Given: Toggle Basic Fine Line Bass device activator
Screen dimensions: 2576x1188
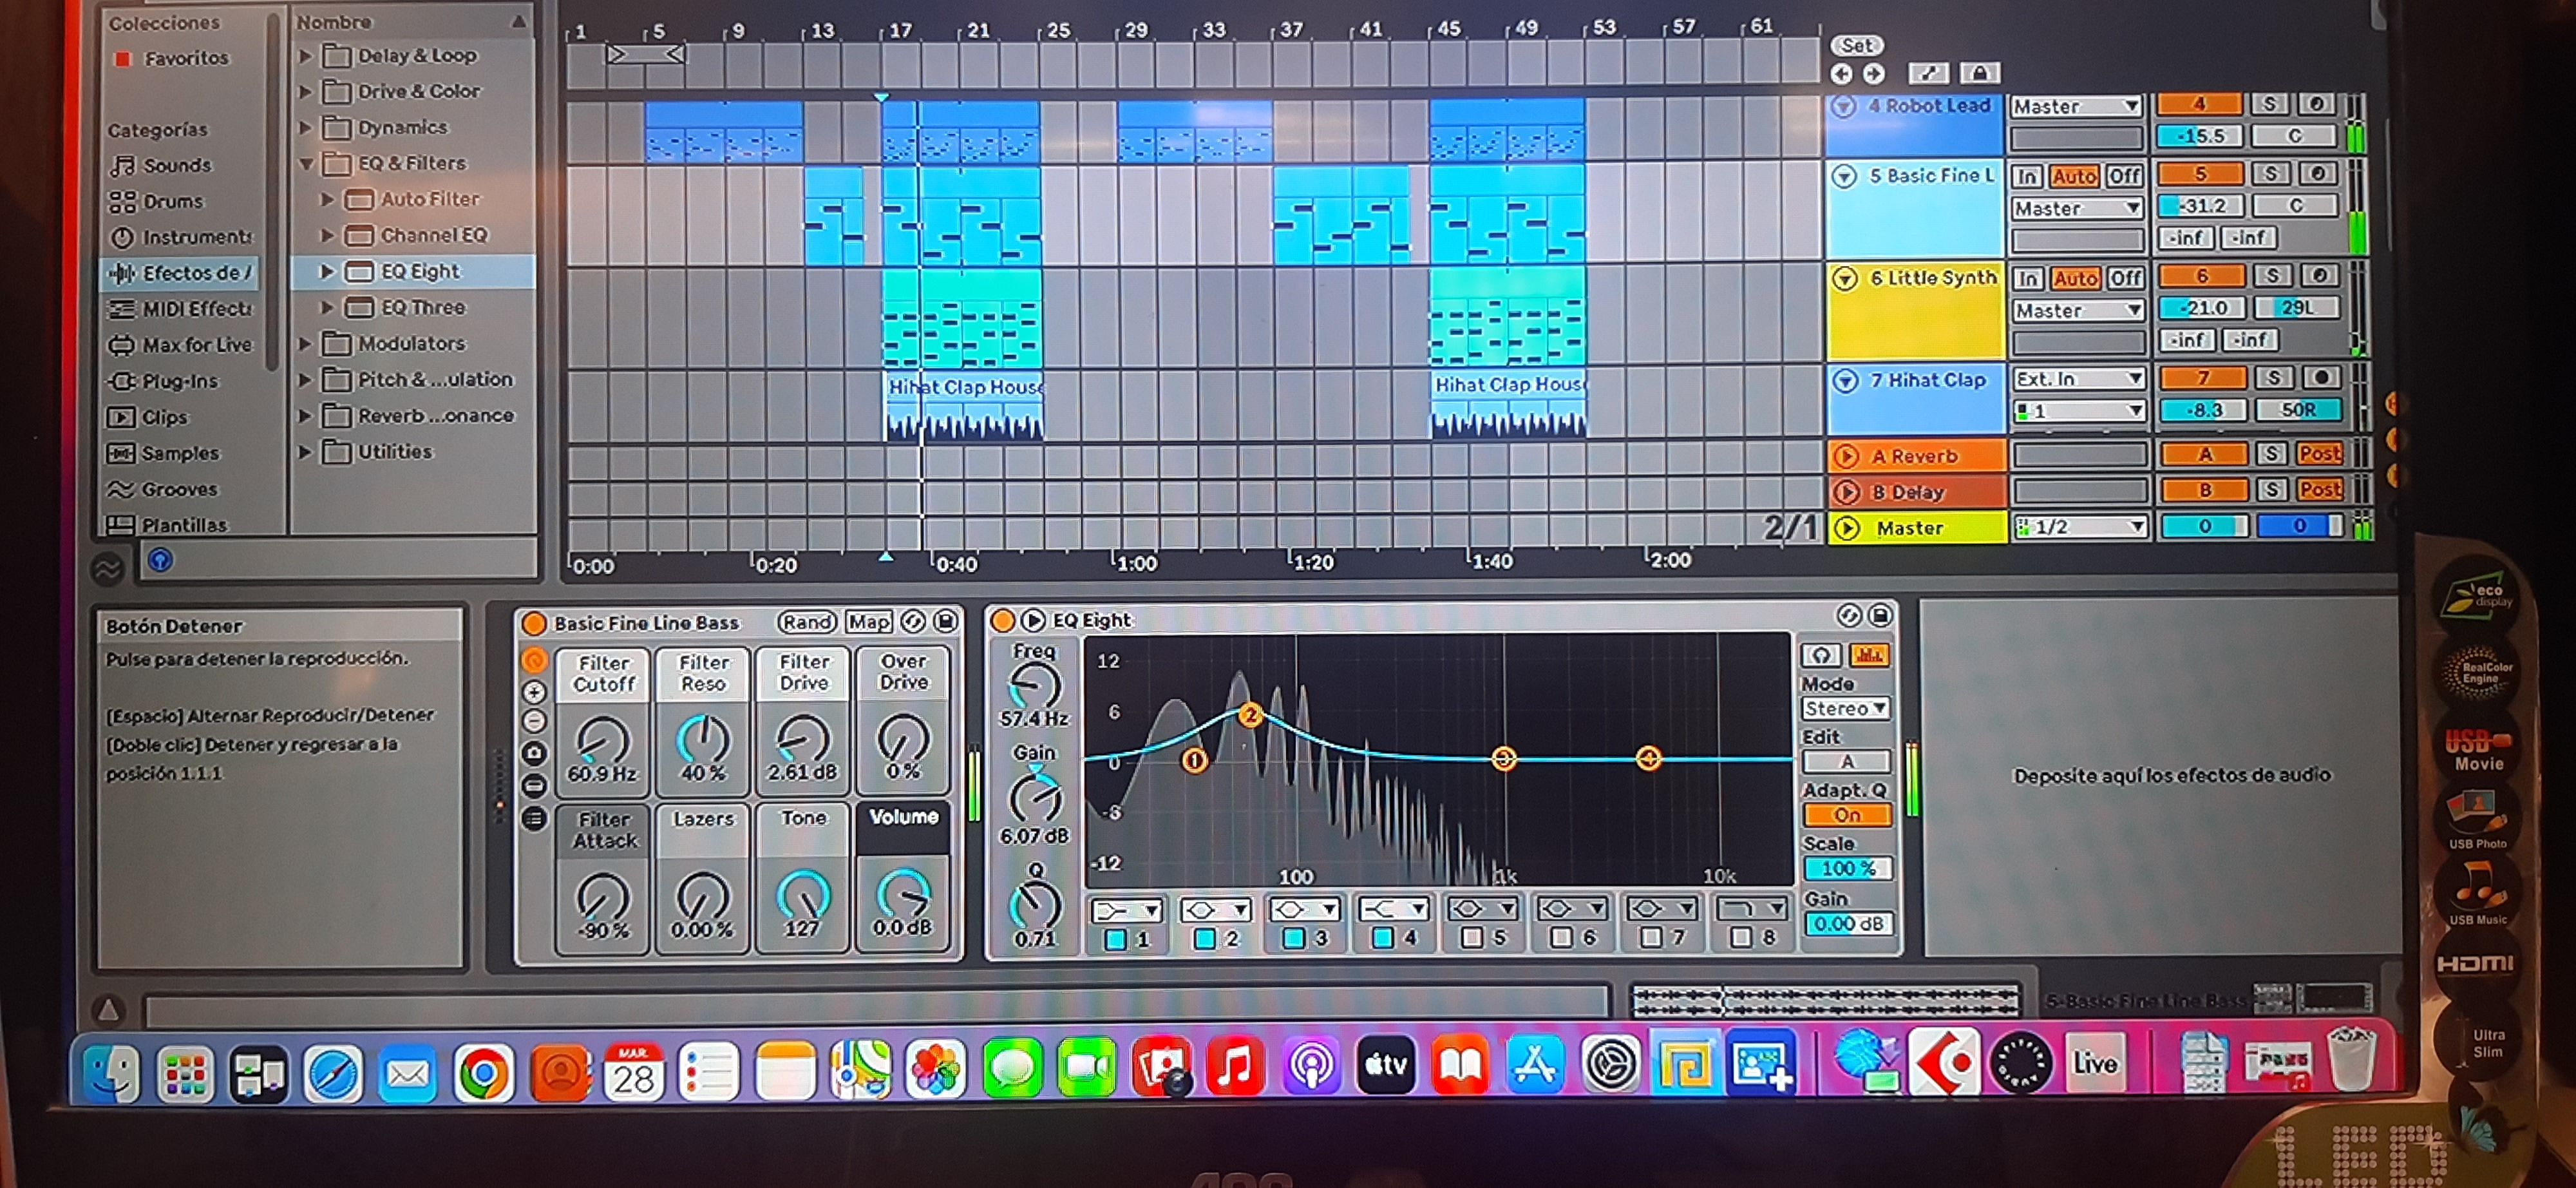Looking at the screenshot, I should [534, 624].
